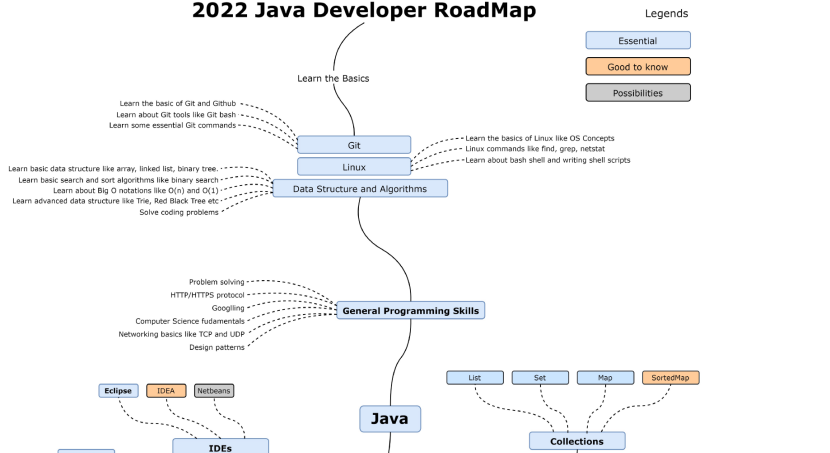
Task: Click the Design patterns text
Action: coord(217,347)
